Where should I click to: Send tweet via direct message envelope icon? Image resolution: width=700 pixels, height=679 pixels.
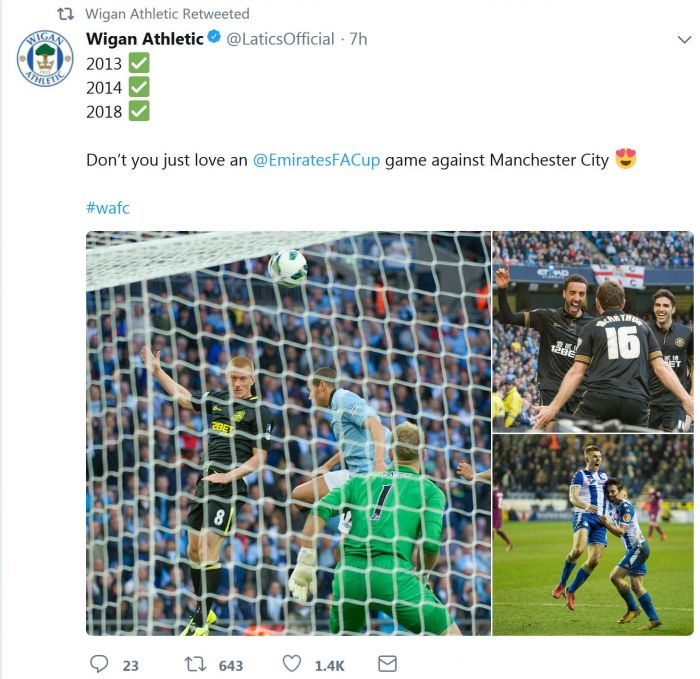tap(387, 663)
